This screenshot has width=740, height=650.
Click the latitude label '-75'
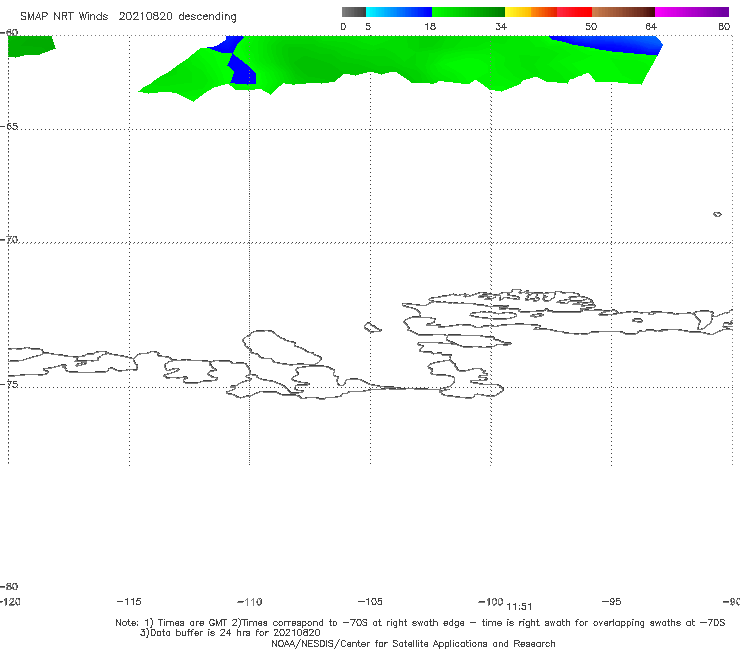pyautogui.click(x=9, y=384)
